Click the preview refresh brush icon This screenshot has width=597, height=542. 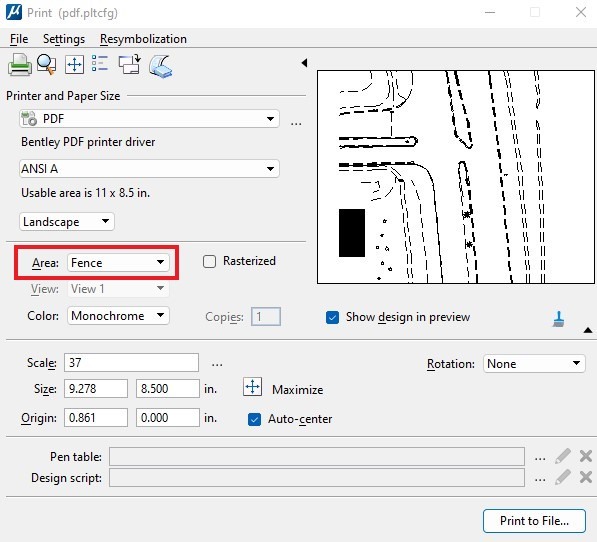[x=558, y=319]
